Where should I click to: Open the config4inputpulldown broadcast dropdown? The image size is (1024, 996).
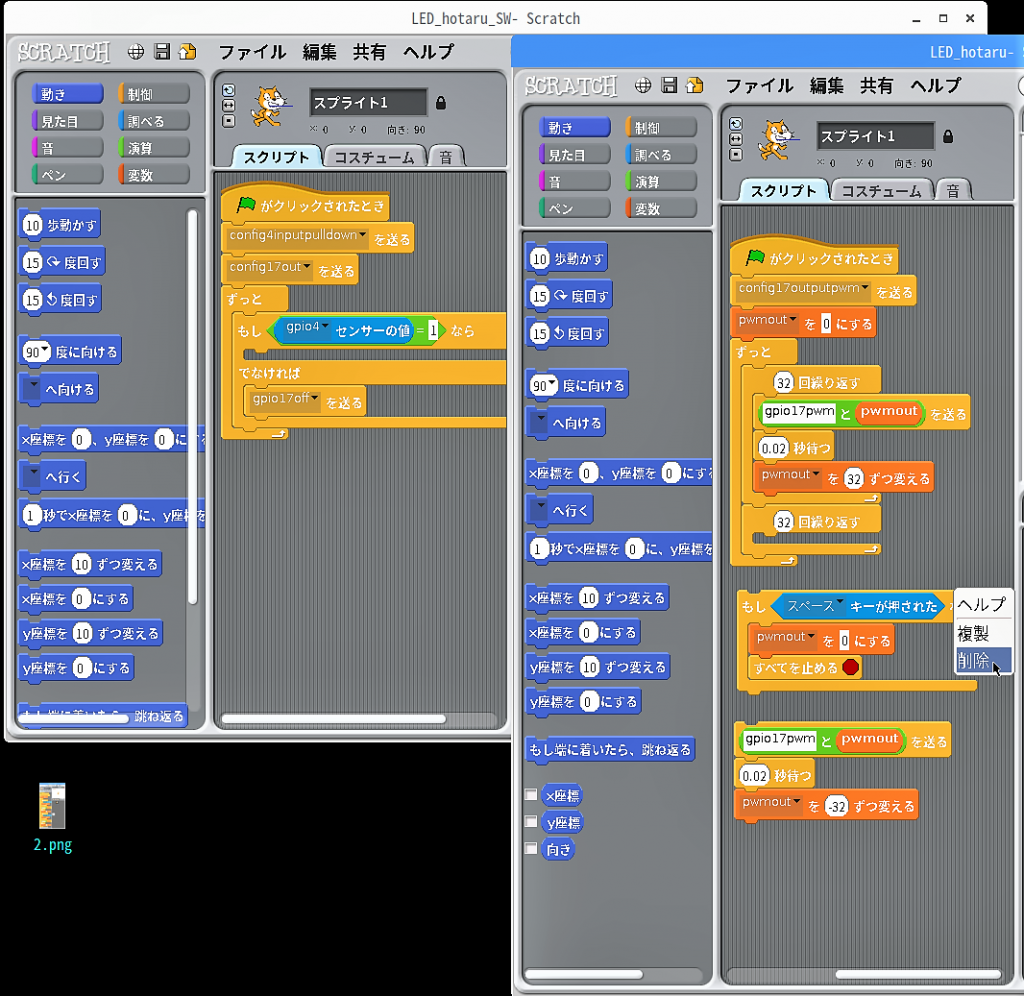pyautogui.click(x=362, y=235)
